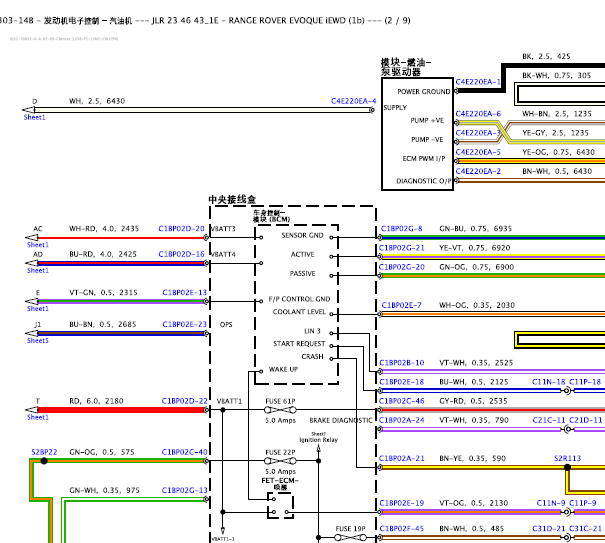
Task: Click the S2BP22 splice dot
Action: 44,461
